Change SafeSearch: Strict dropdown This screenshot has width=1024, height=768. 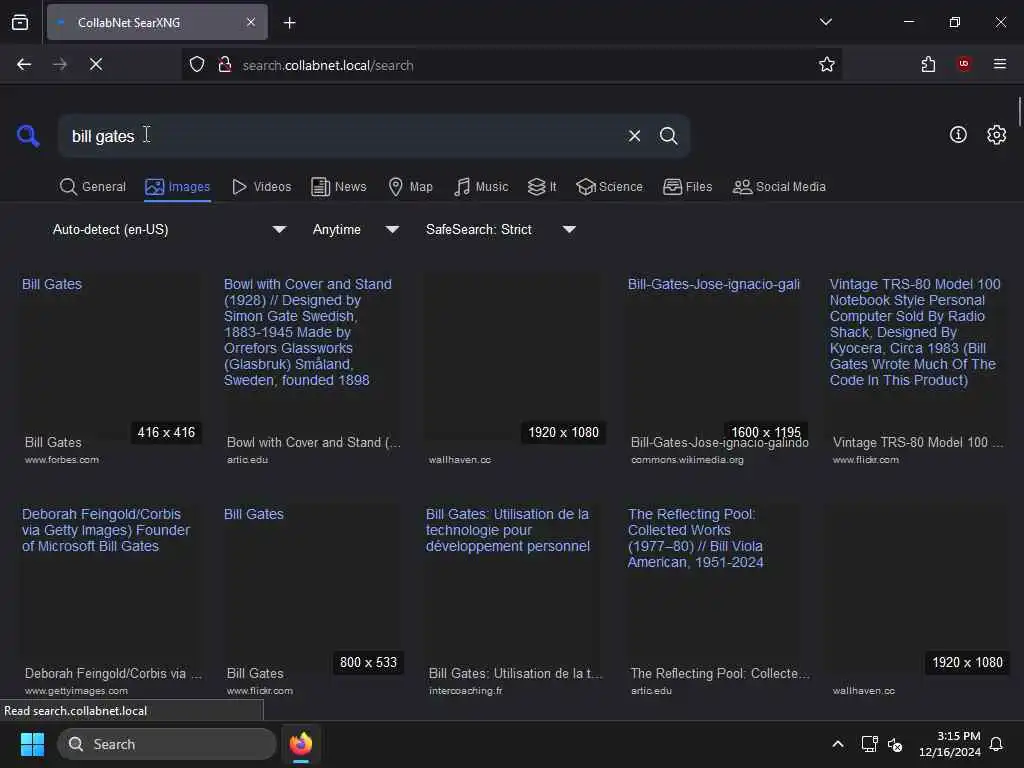(500, 230)
